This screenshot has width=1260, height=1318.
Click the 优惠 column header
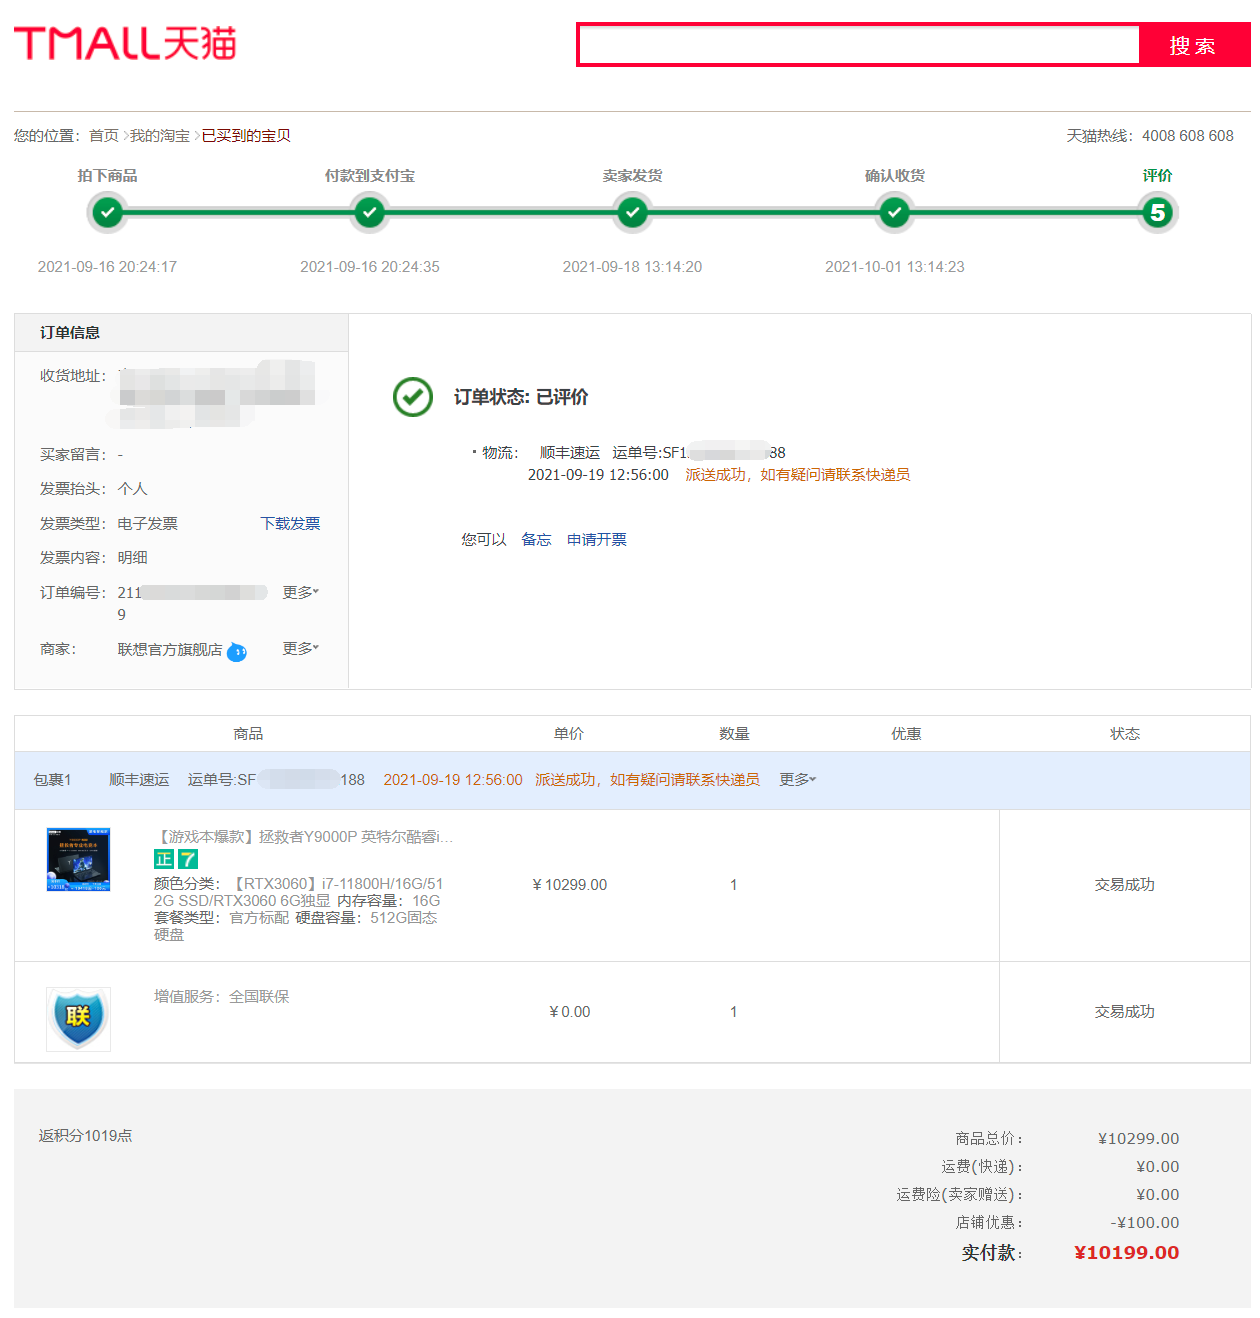click(x=906, y=734)
